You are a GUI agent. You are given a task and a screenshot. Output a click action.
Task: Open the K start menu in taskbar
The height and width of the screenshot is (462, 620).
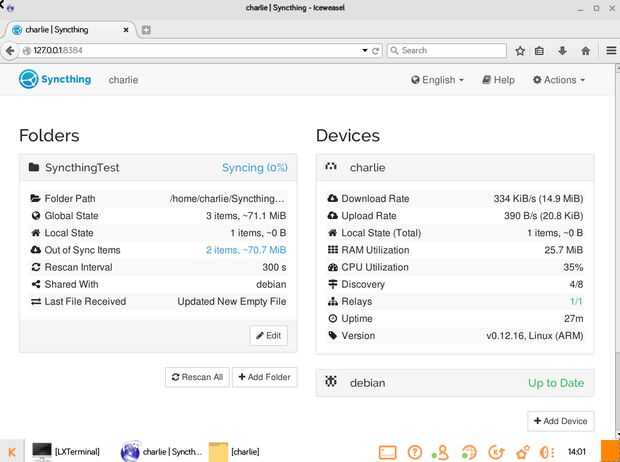click(x=12, y=451)
